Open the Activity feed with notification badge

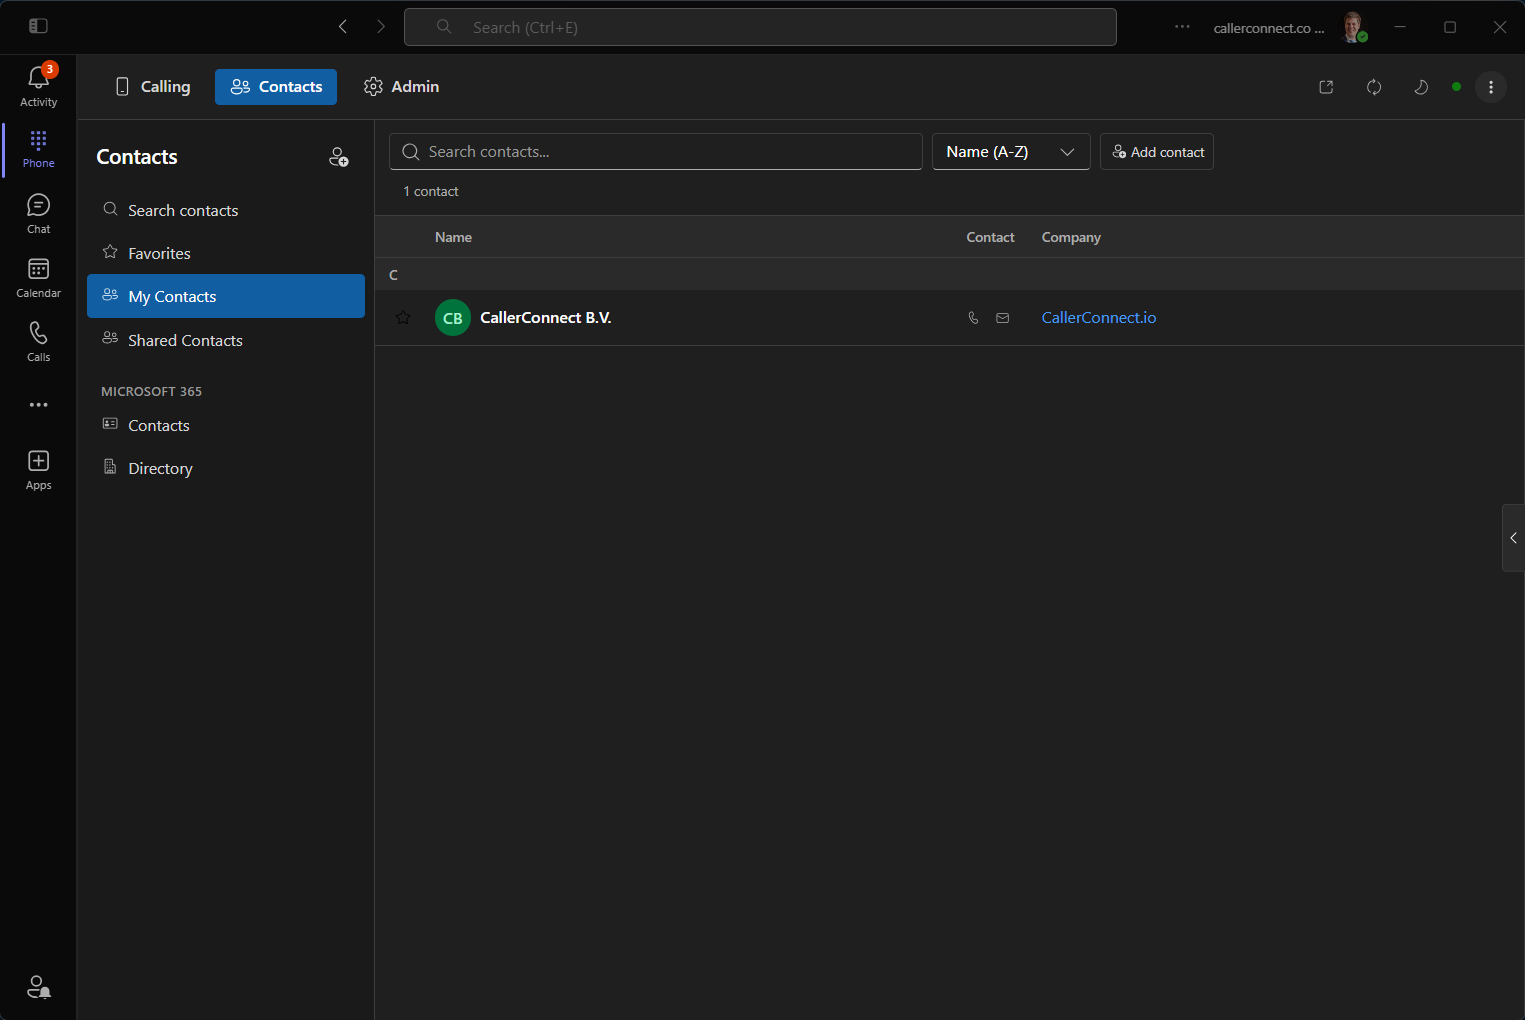tap(38, 85)
